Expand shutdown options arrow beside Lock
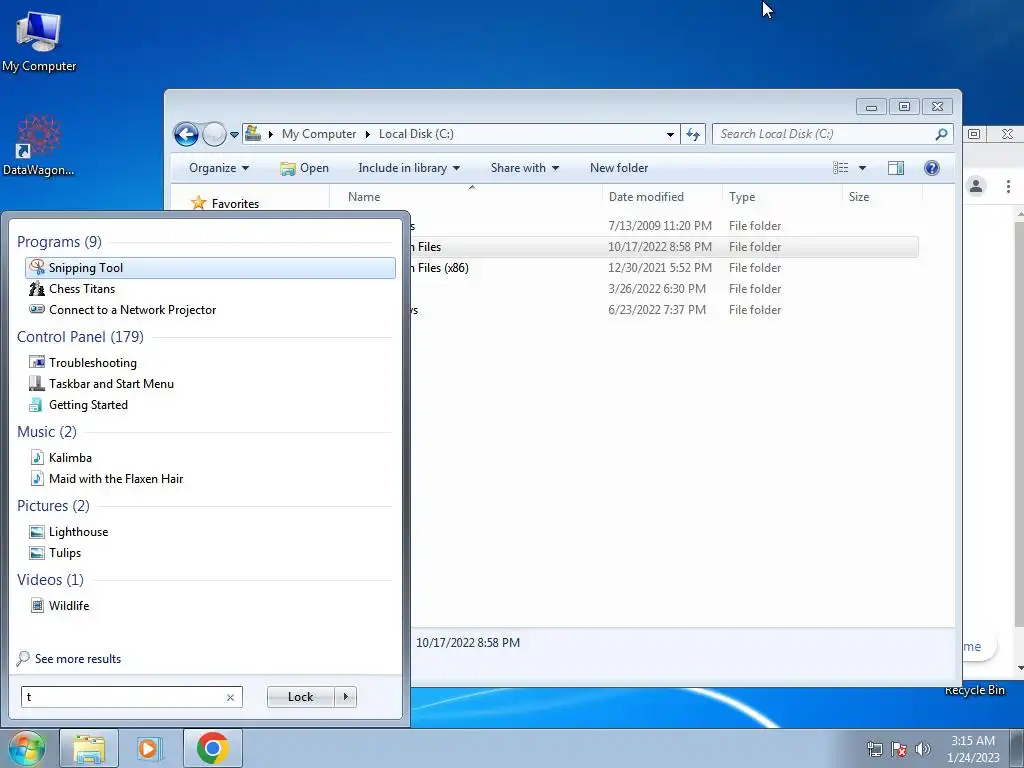Screen dimensions: 1024x768 coord(345,697)
